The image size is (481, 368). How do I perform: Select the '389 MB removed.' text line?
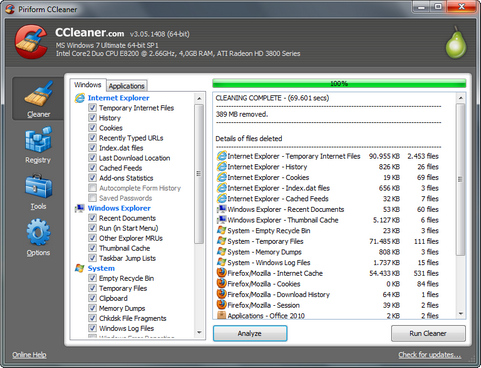242,114
